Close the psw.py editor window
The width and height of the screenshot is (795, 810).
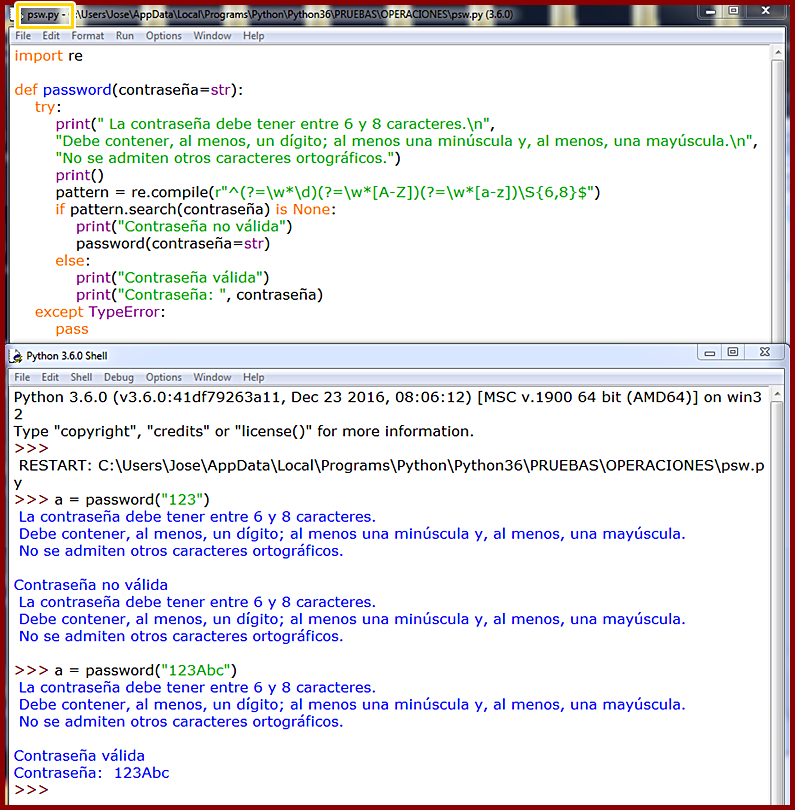766,11
